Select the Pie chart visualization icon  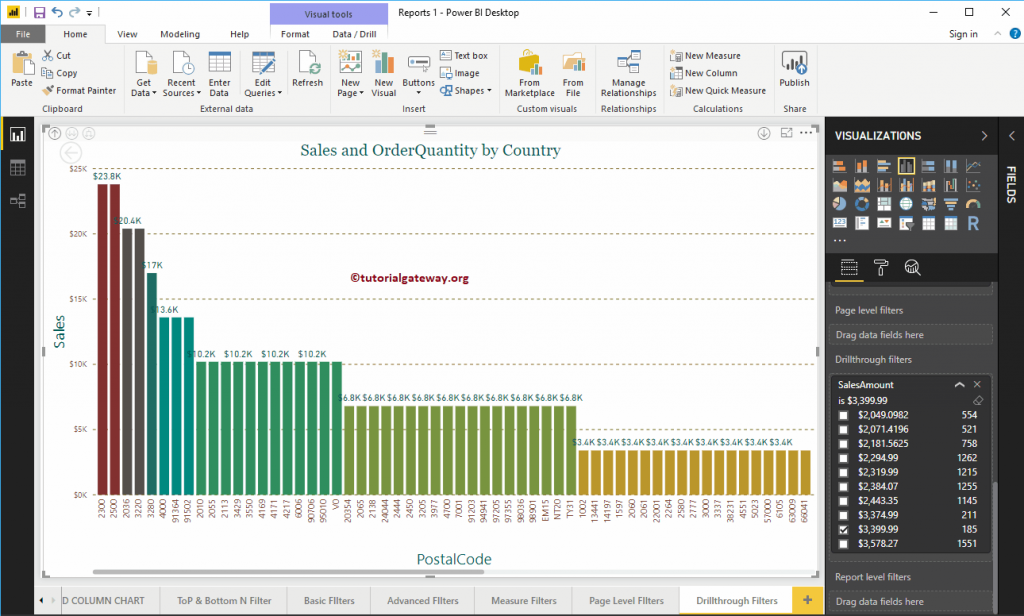[x=840, y=203]
